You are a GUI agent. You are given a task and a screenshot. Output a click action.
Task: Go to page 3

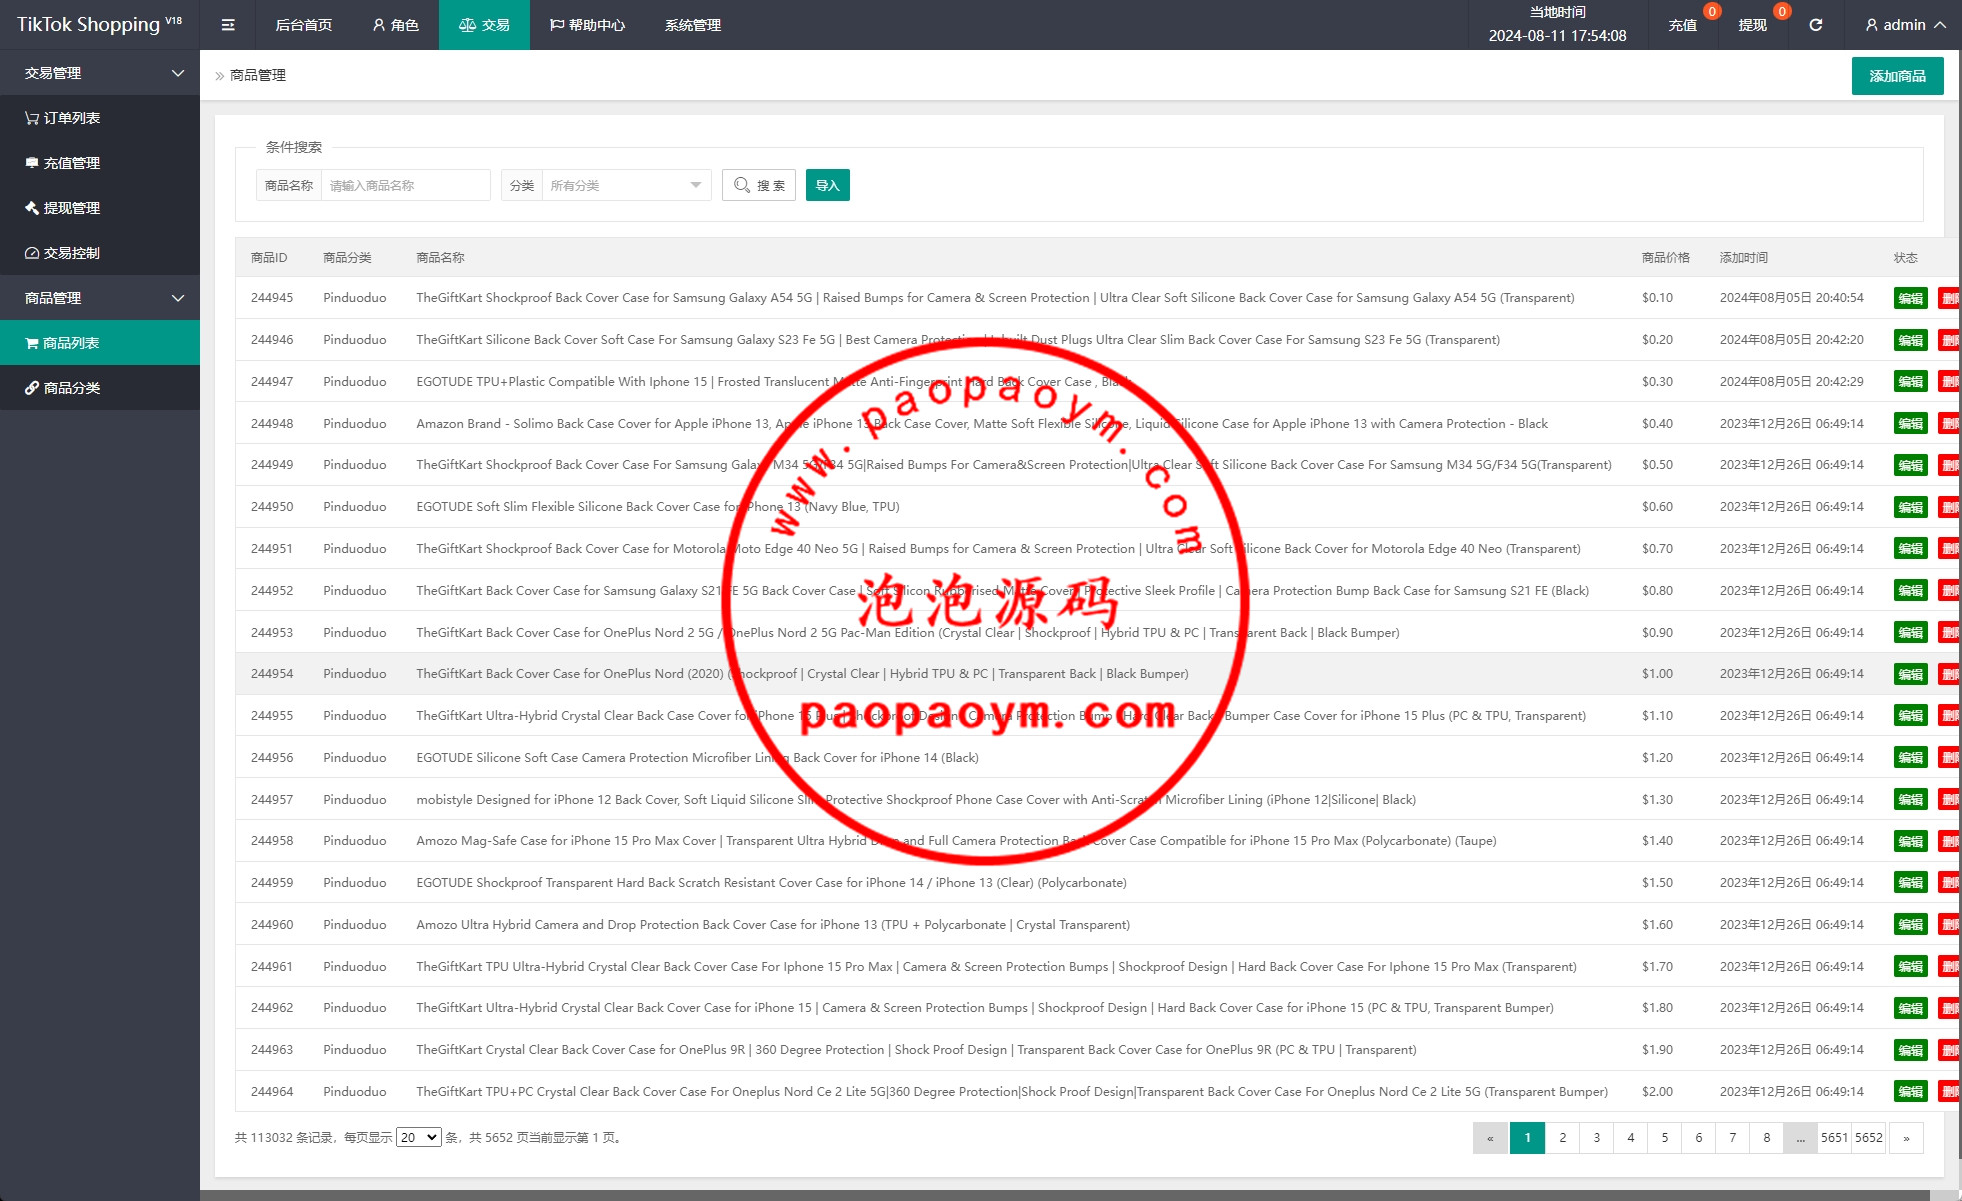click(x=1596, y=1138)
